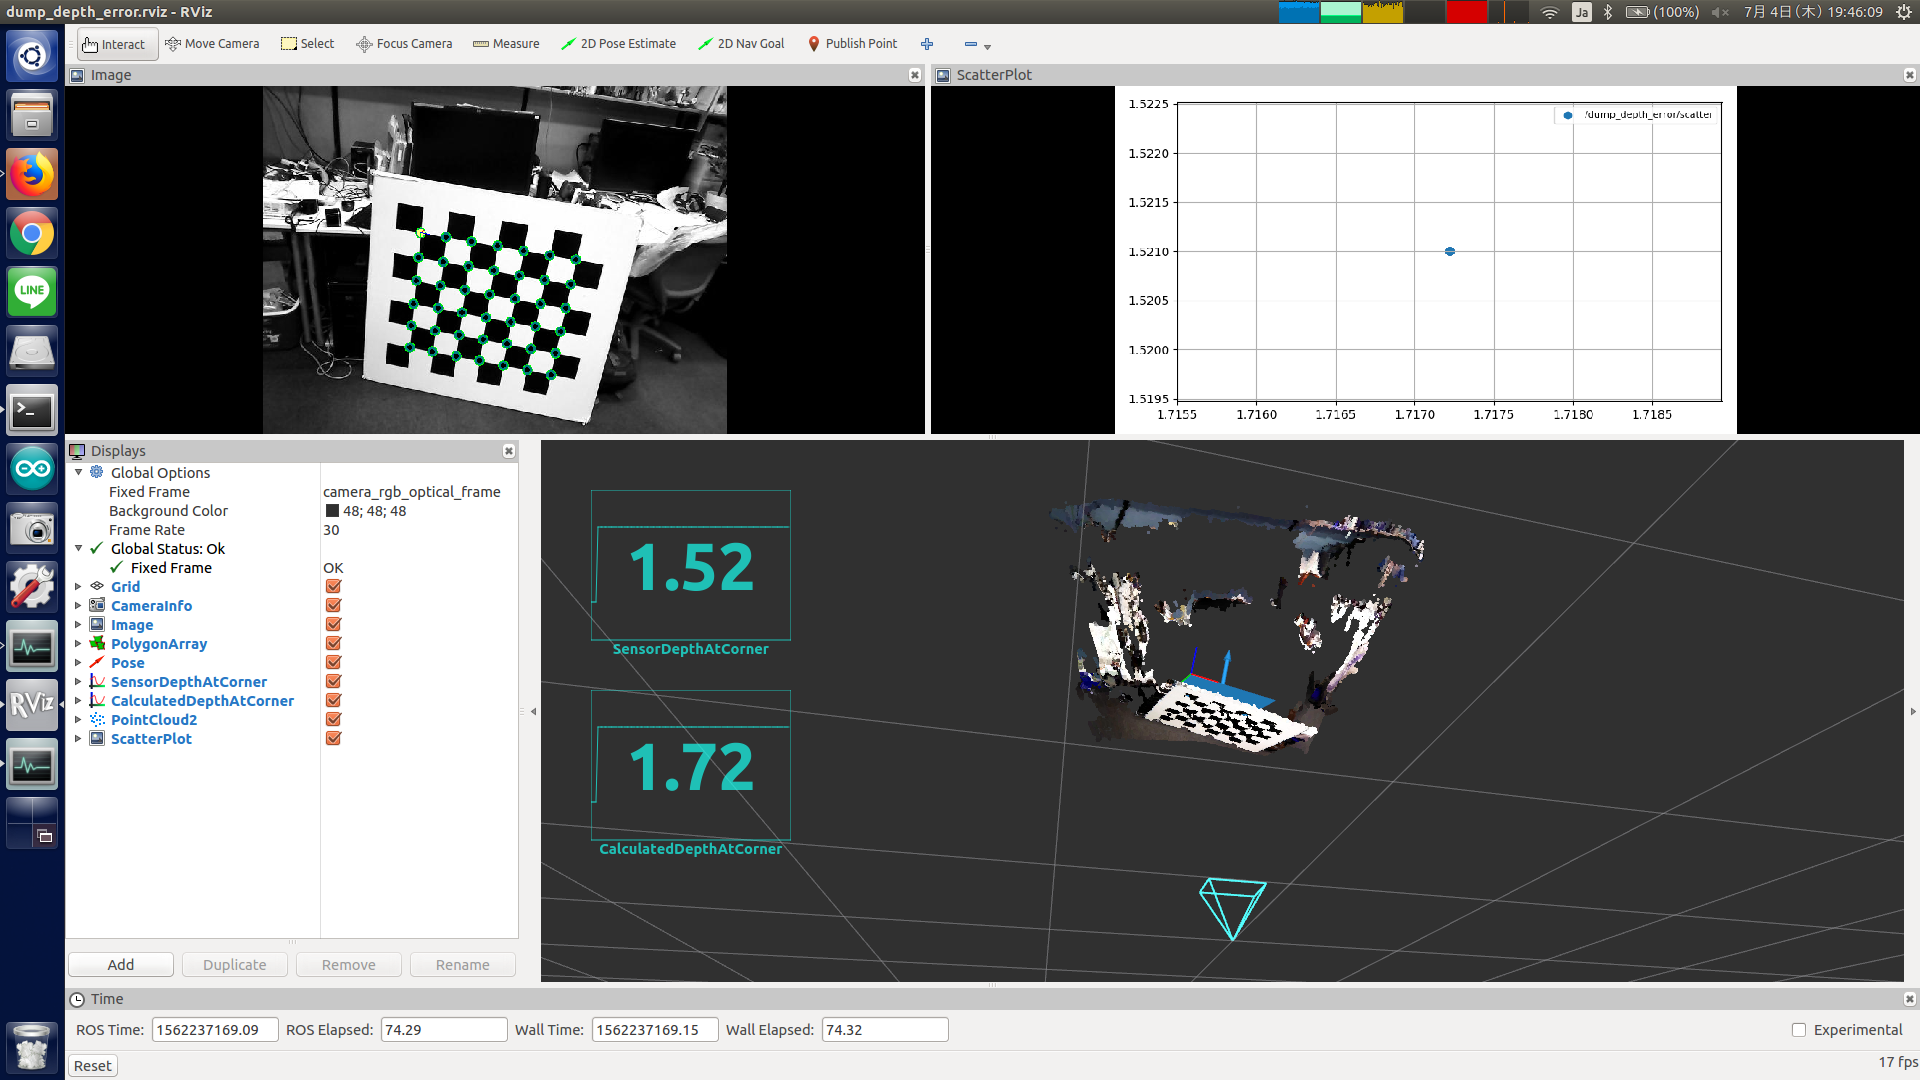Collapse the Global Options tree item
Viewport: 1920px width, 1080px height.
(78, 472)
